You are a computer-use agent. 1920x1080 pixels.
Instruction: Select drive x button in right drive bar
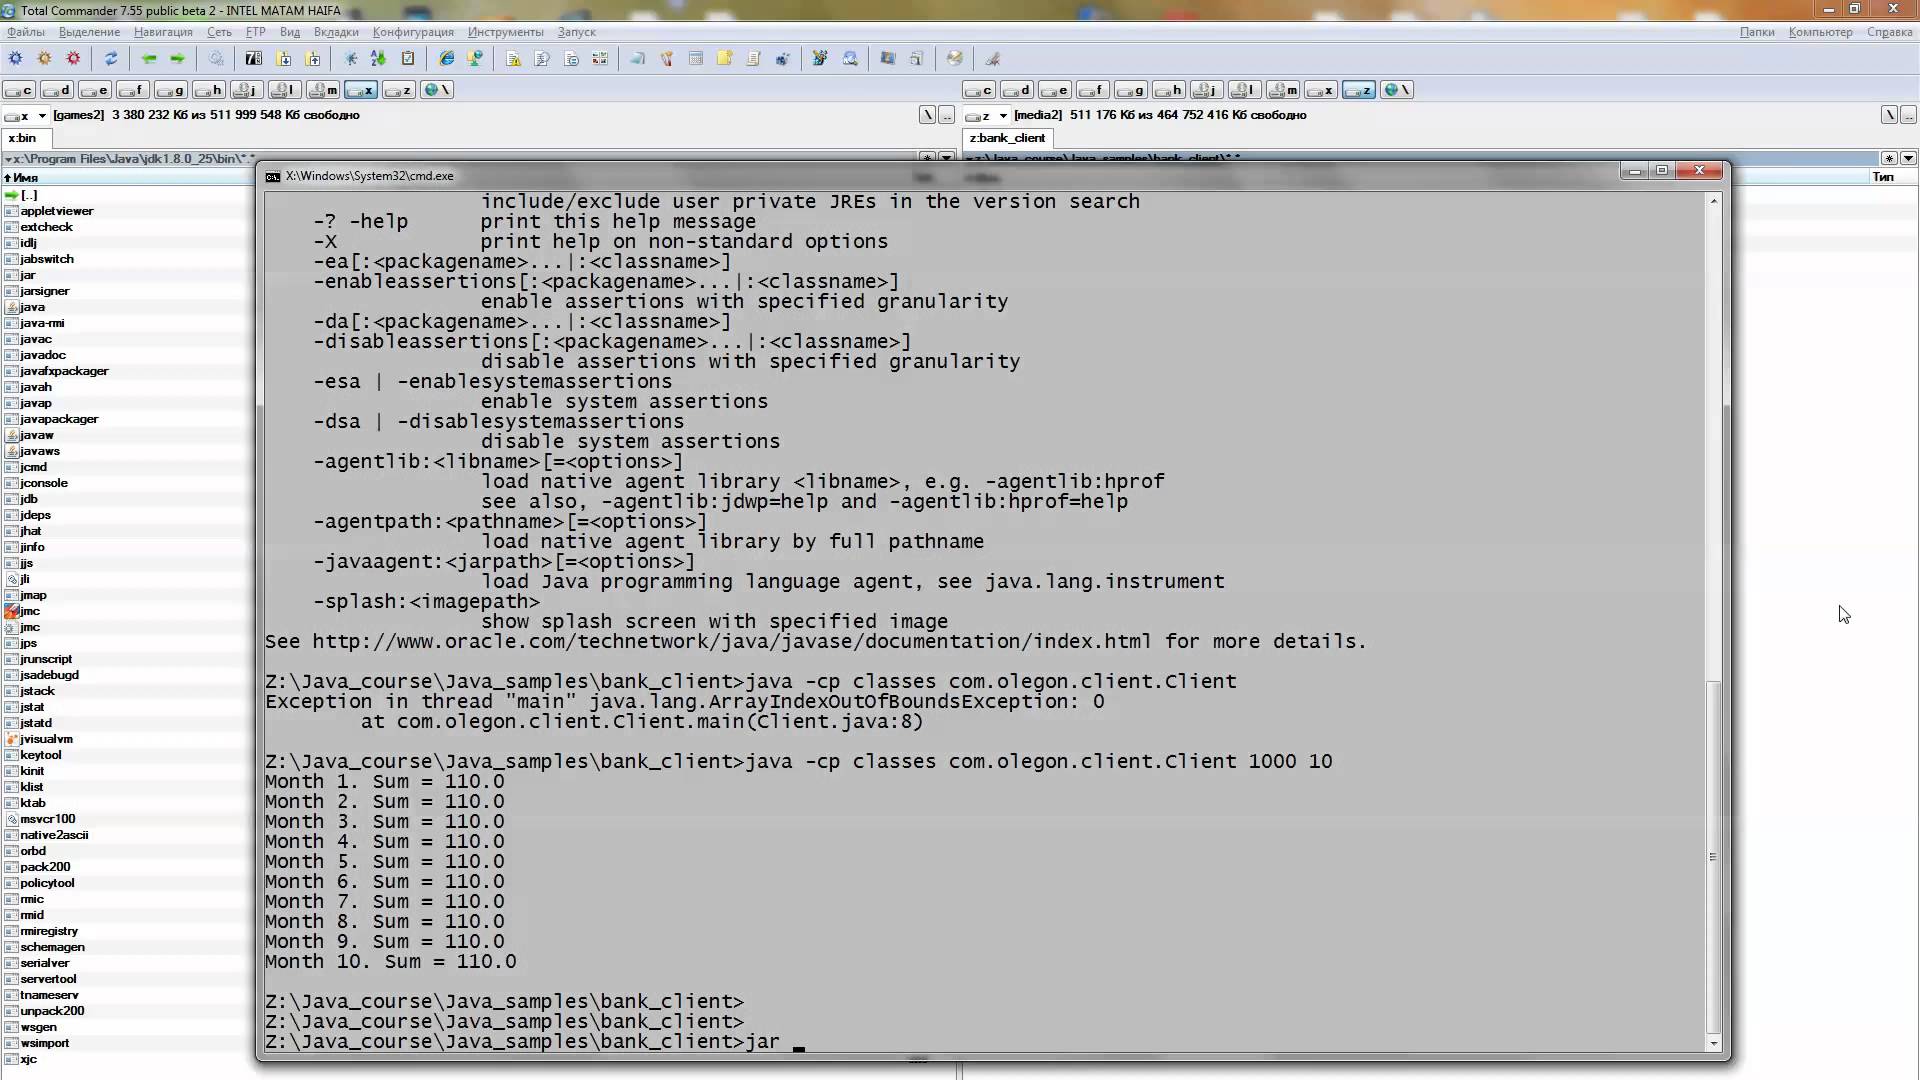[1320, 90]
